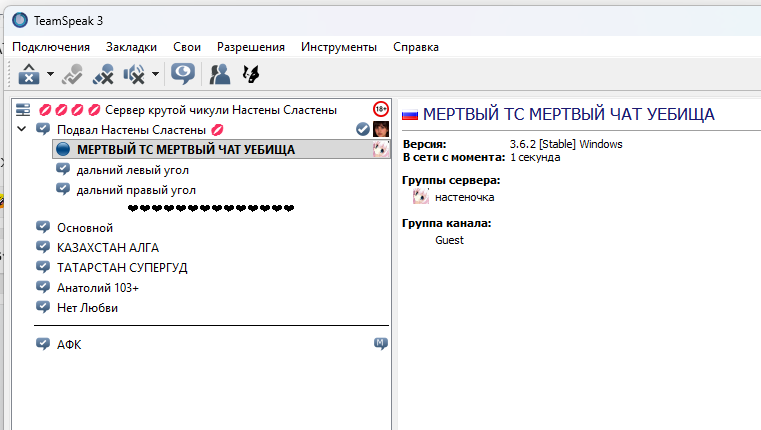Click the настеночка group name

[x=464, y=197]
